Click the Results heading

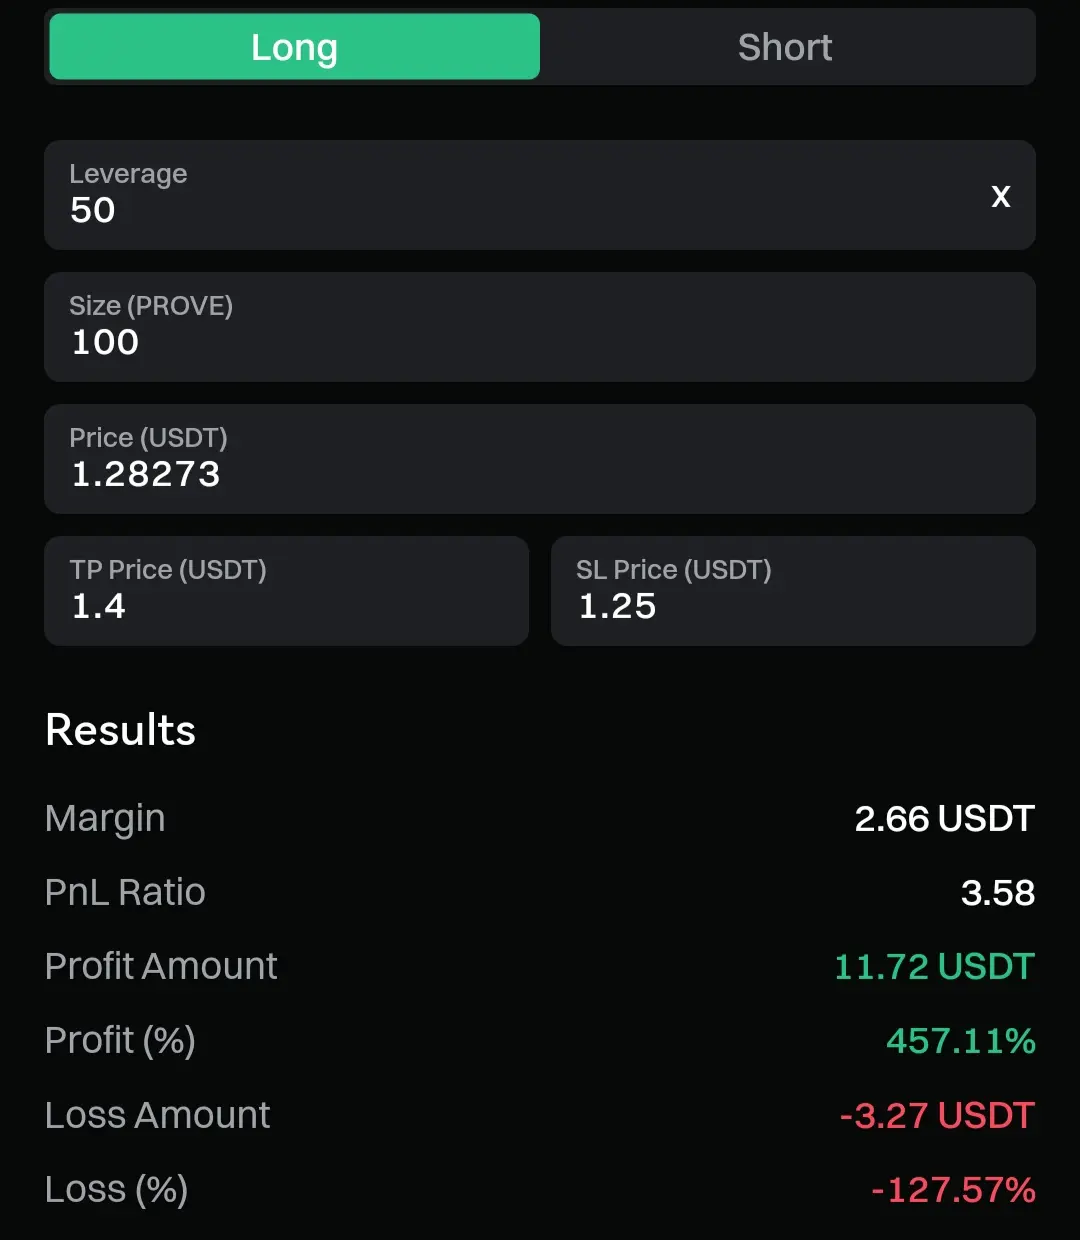coord(121,730)
